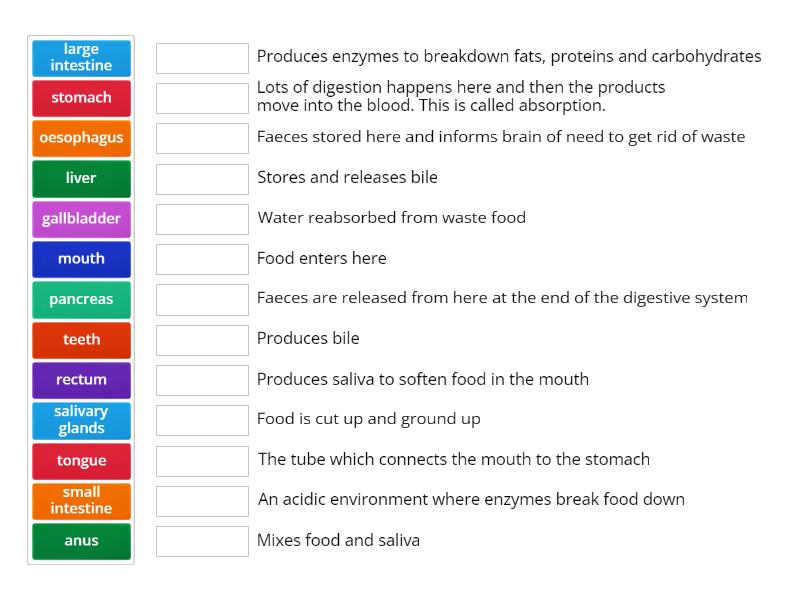Click the drop slot for 'Mixes food and saliva'
This screenshot has width=800, height=600.
click(x=202, y=541)
